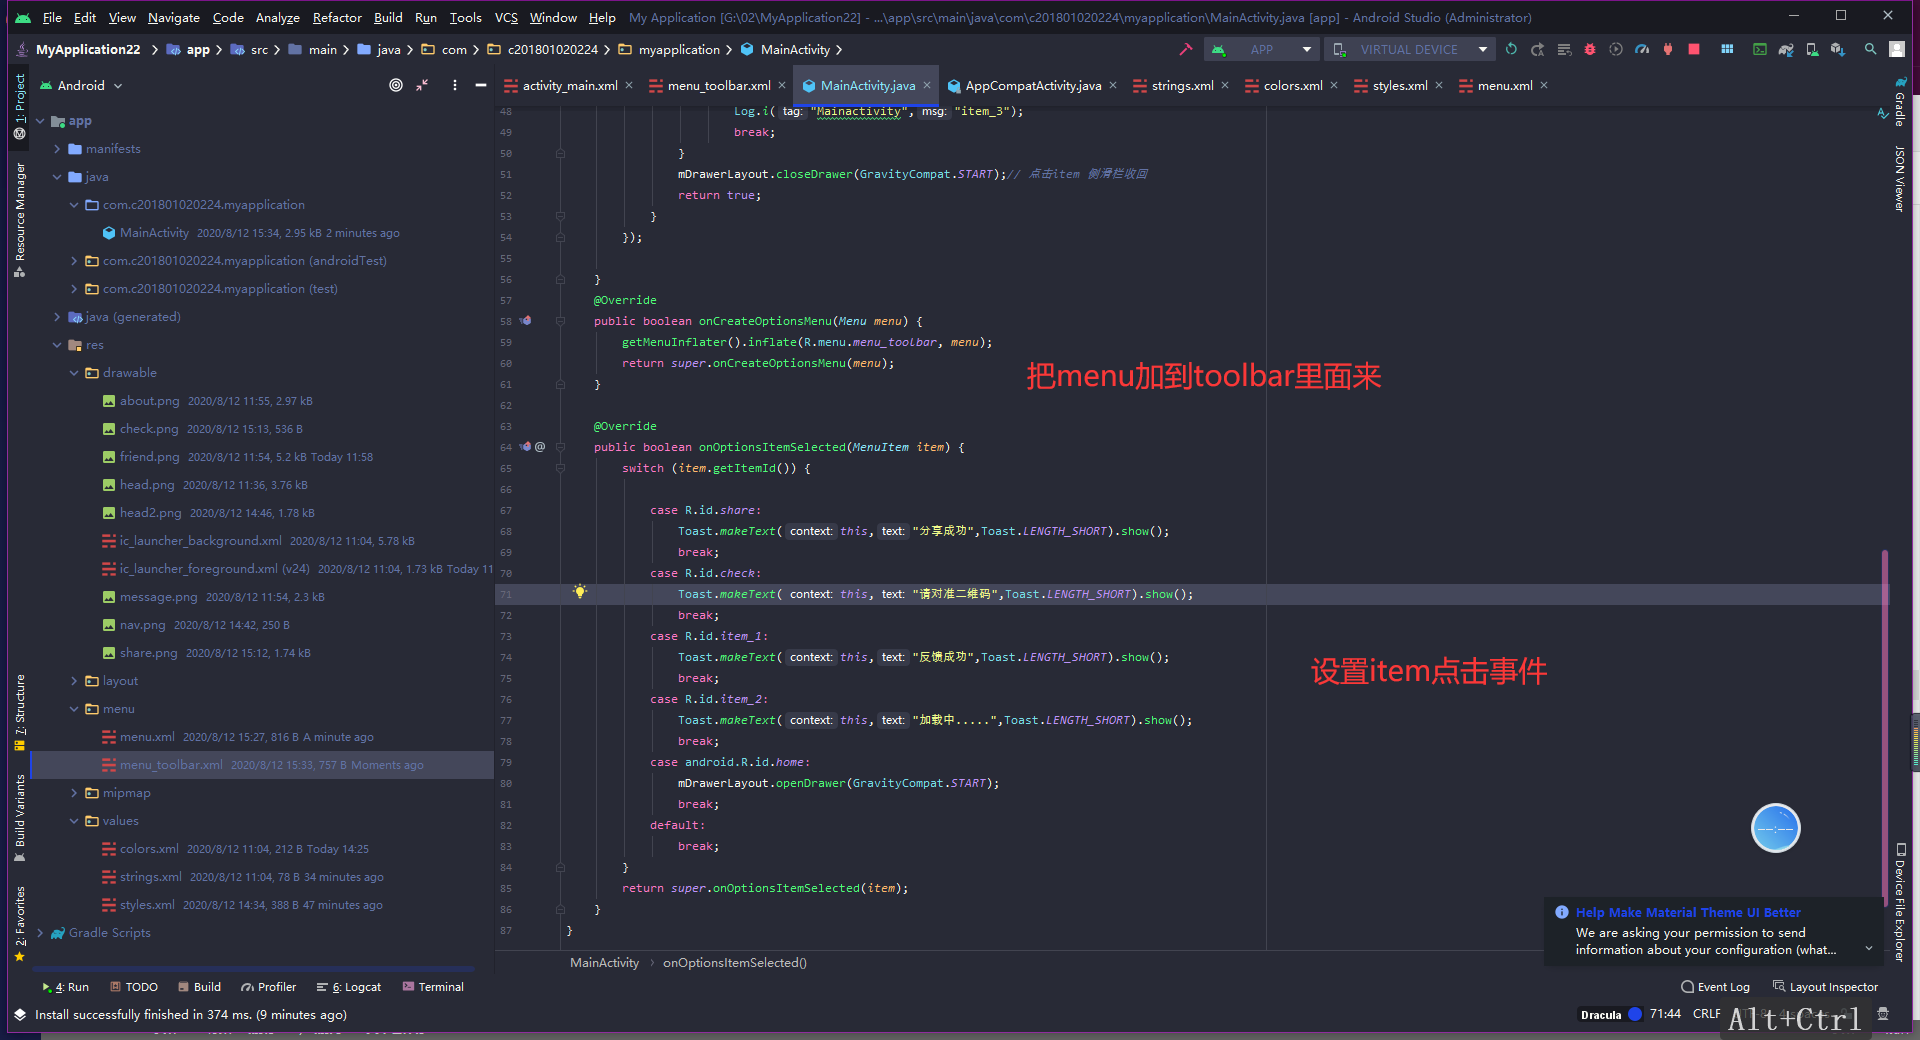Switch to the strings.xml tab
This screenshot has height=1040, width=1920.
pyautogui.click(x=1182, y=85)
